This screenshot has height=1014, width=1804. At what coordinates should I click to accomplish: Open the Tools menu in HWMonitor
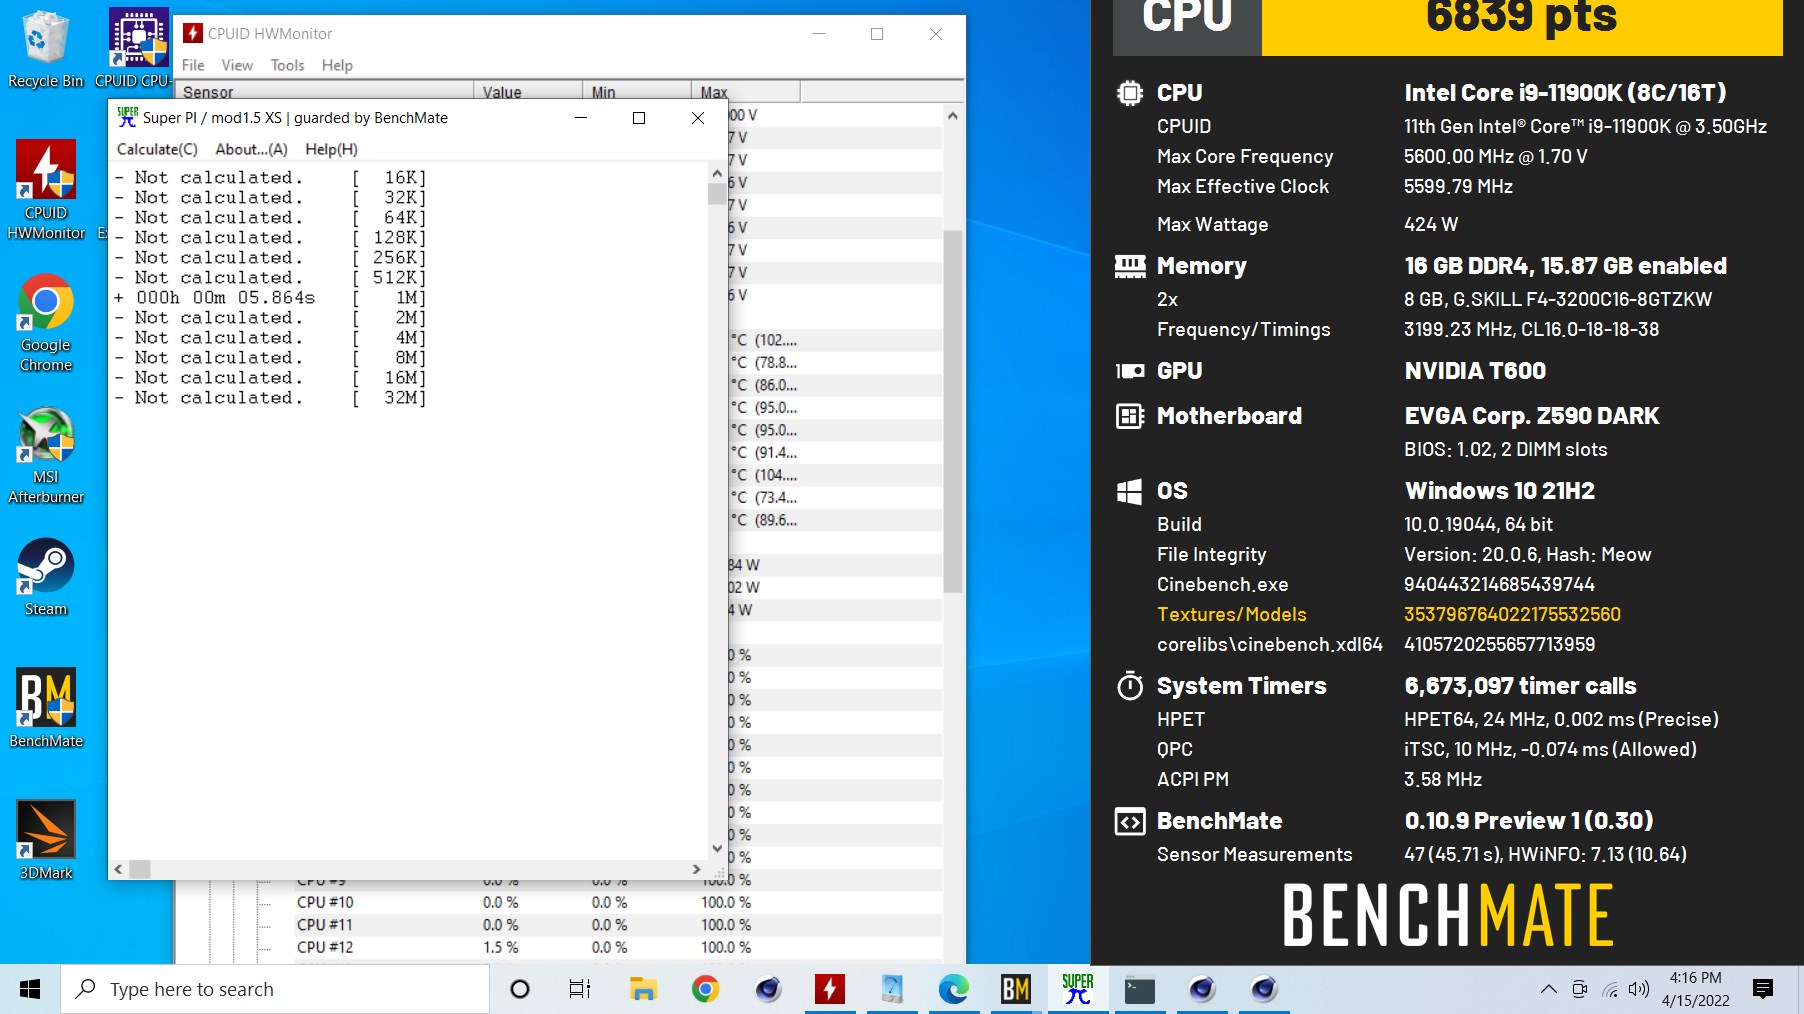point(287,65)
